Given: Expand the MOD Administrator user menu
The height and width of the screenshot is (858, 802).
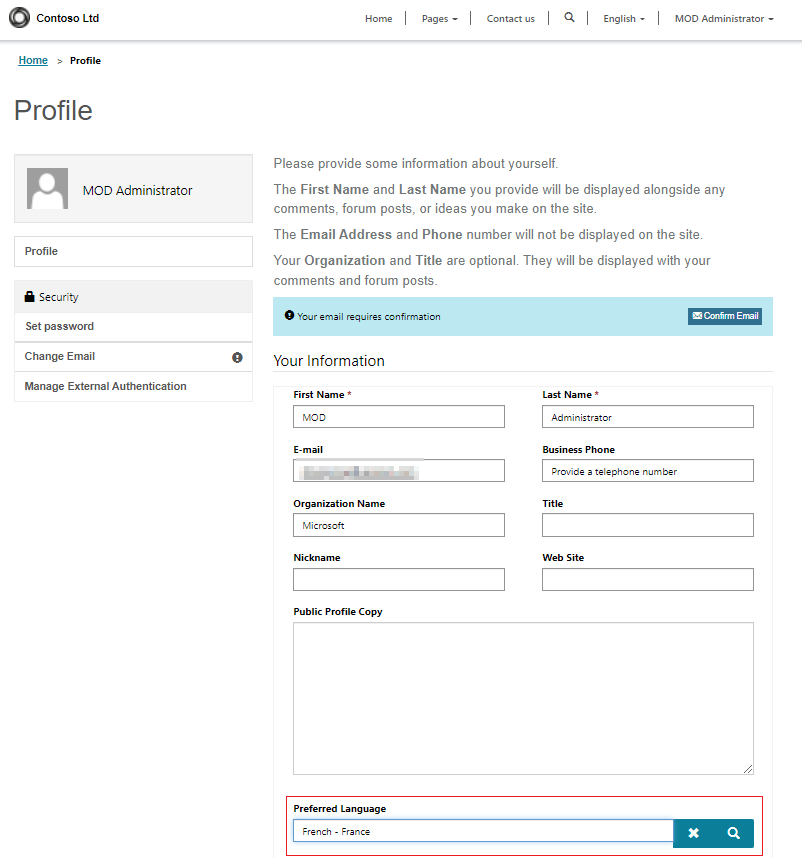Looking at the screenshot, I should pyautogui.click(x=724, y=19).
